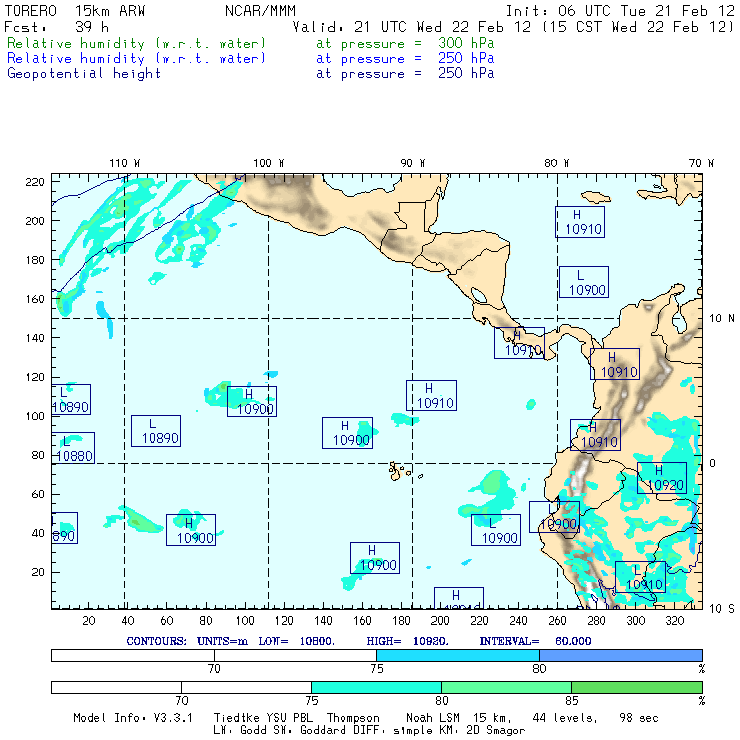Click the '10 S' latitude label
740x740 pixels.
[722, 609]
